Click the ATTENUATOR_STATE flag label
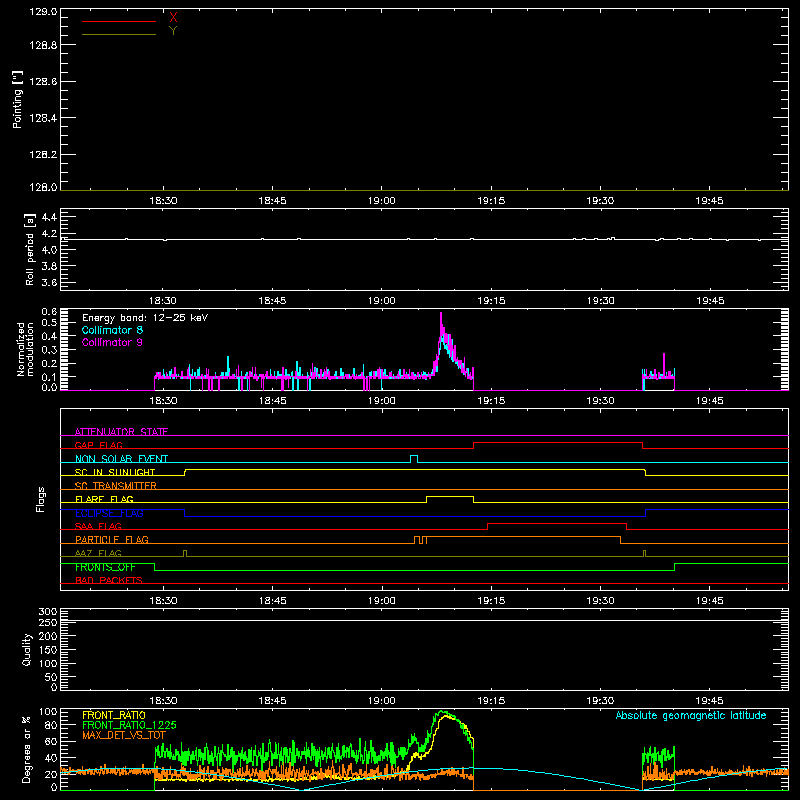The image size is (800, 800). pyautogui.click(x=121, y=432)
